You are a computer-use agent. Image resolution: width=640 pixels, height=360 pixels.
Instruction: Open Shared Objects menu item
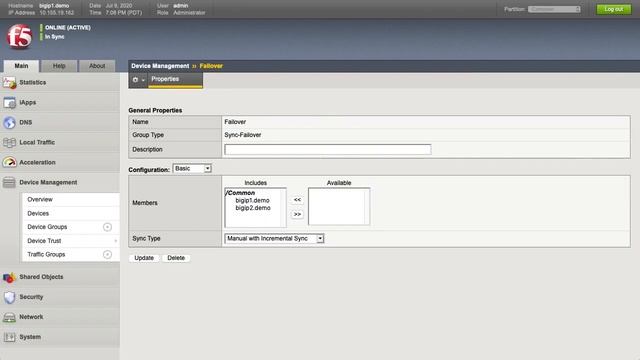click(41, 277)
